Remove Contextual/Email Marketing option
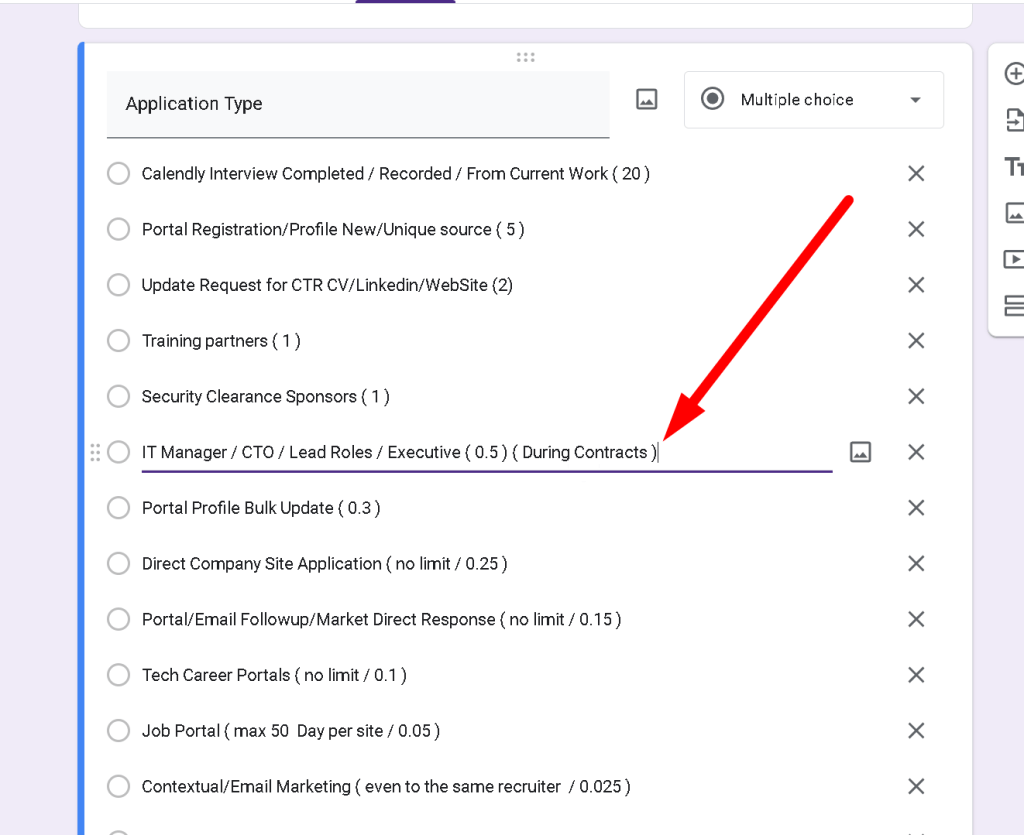1024x835 pixels. (916, 786)
